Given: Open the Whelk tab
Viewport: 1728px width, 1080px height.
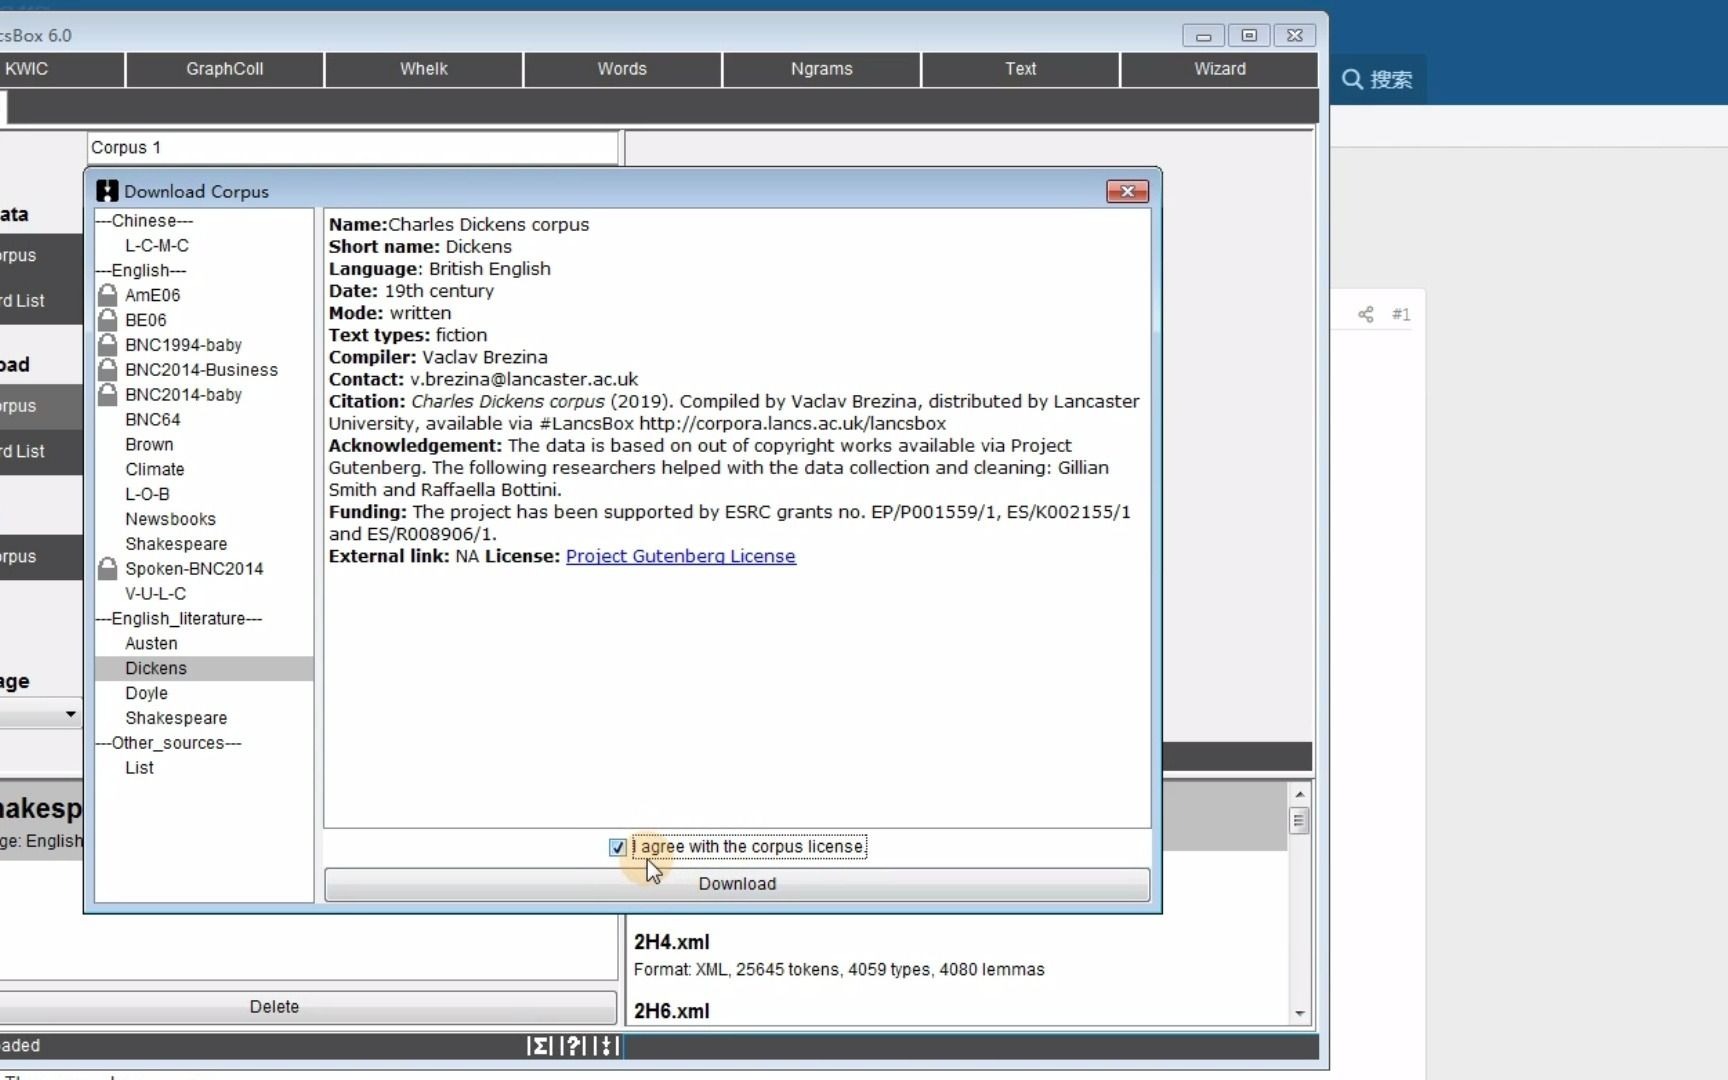Looking at the screenshot, I should tap(424, 69).
